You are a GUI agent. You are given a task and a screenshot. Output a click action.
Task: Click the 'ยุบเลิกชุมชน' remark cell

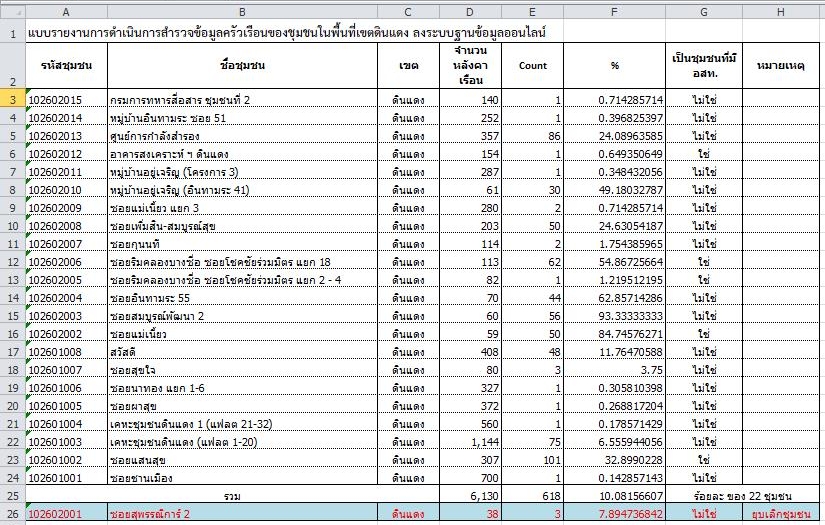(782, 514)
